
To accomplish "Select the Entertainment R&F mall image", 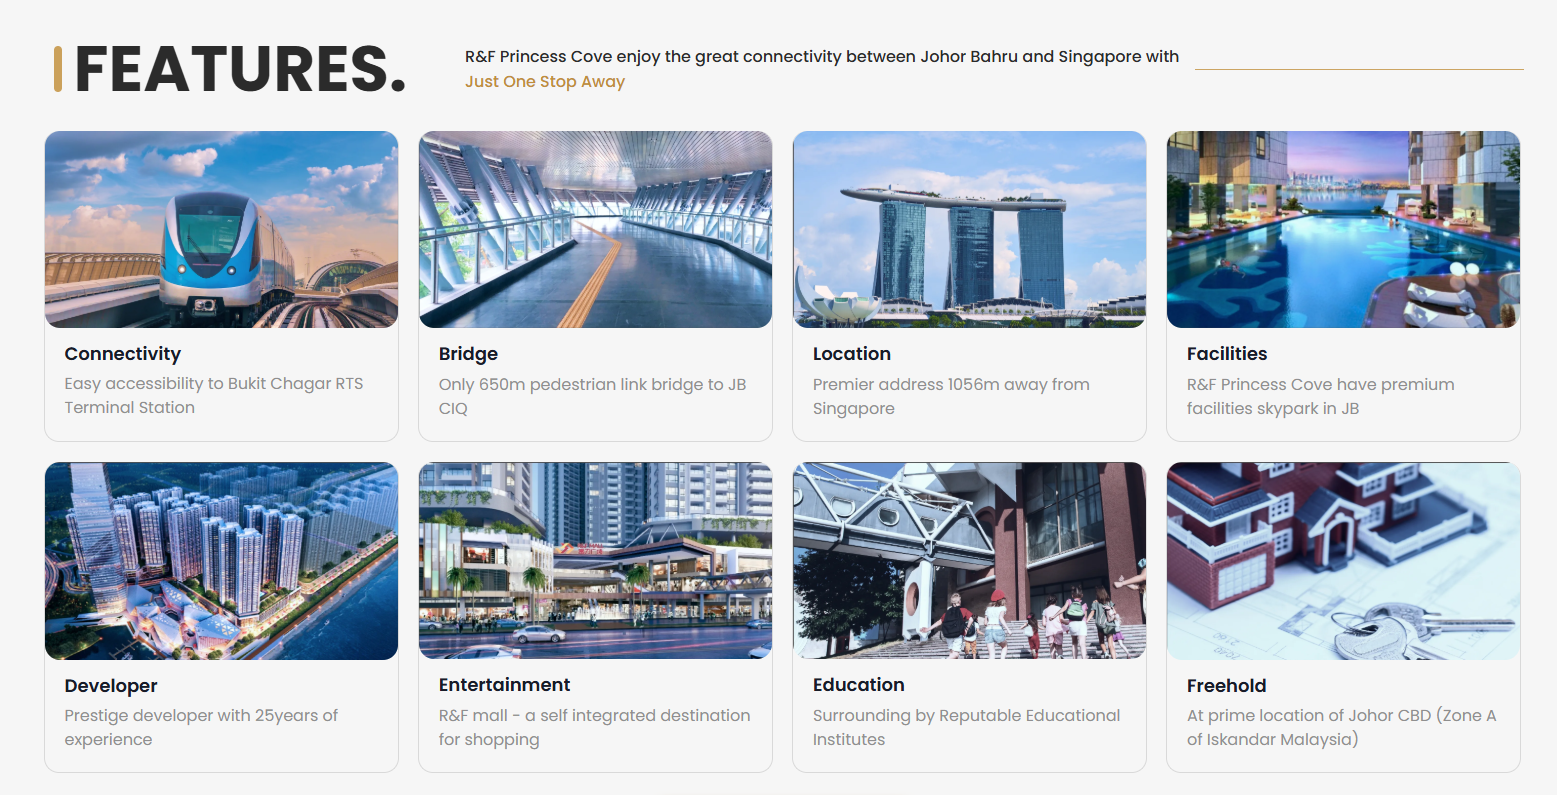I will coord(595,560).
